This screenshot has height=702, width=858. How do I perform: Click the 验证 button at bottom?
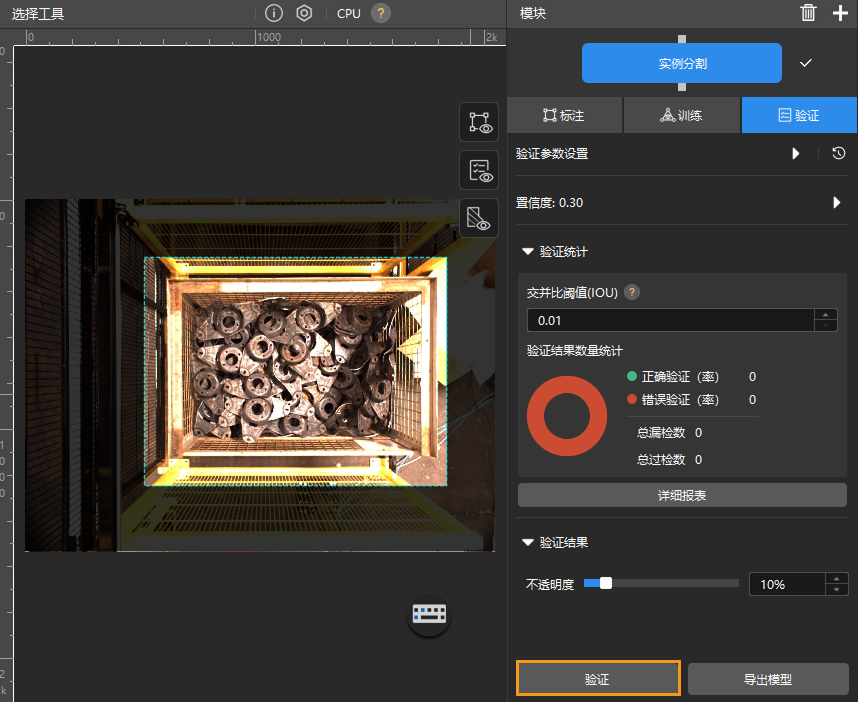pos(598,679)
